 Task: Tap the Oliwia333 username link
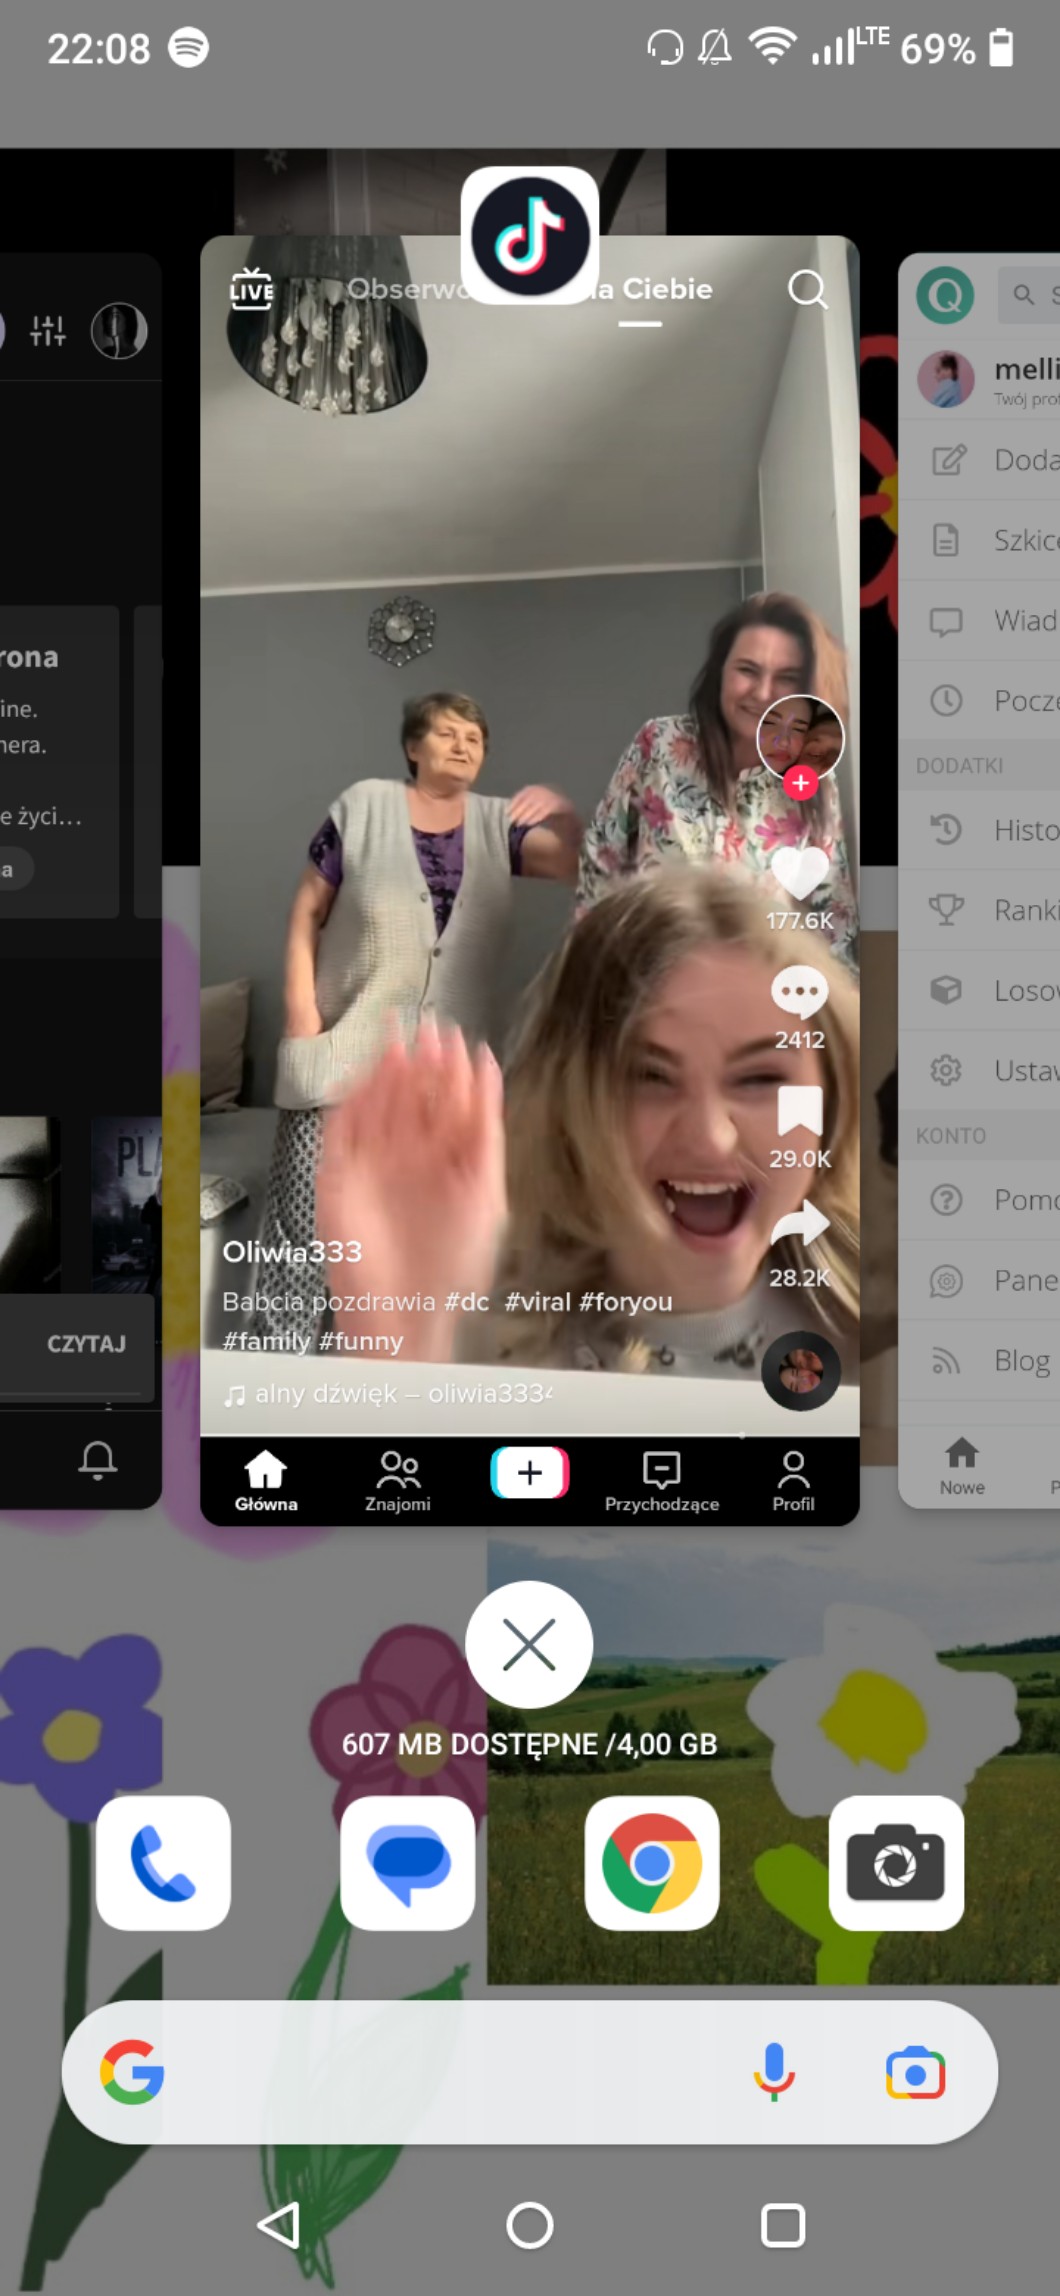[x=292, y=1252]
